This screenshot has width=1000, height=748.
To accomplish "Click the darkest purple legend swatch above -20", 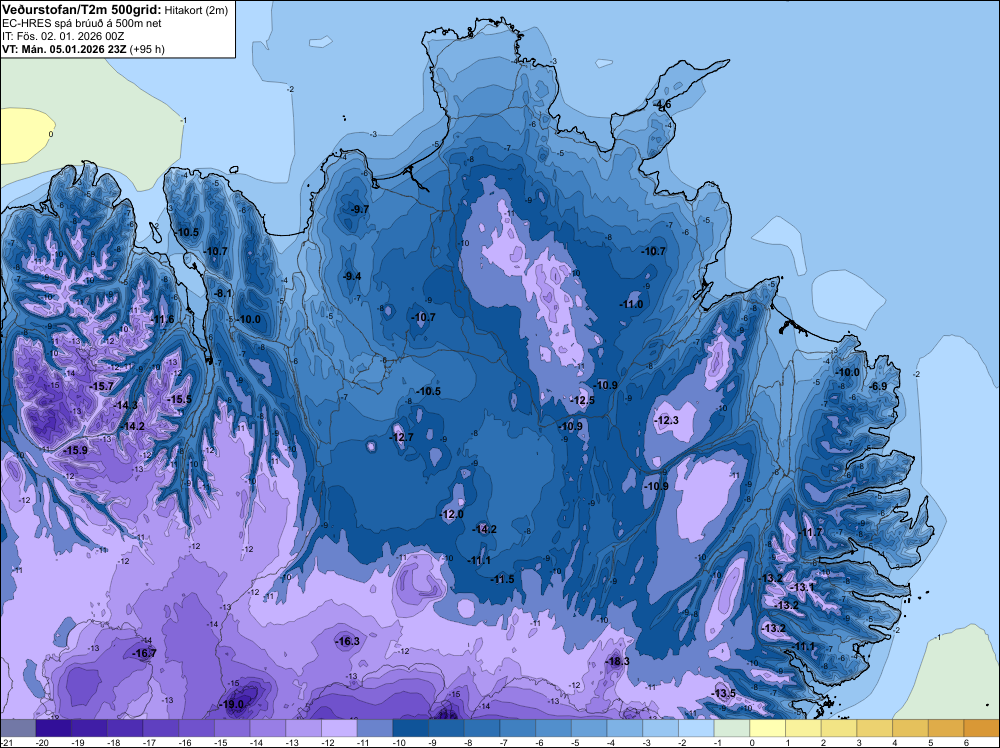I will tap(54, 728).
